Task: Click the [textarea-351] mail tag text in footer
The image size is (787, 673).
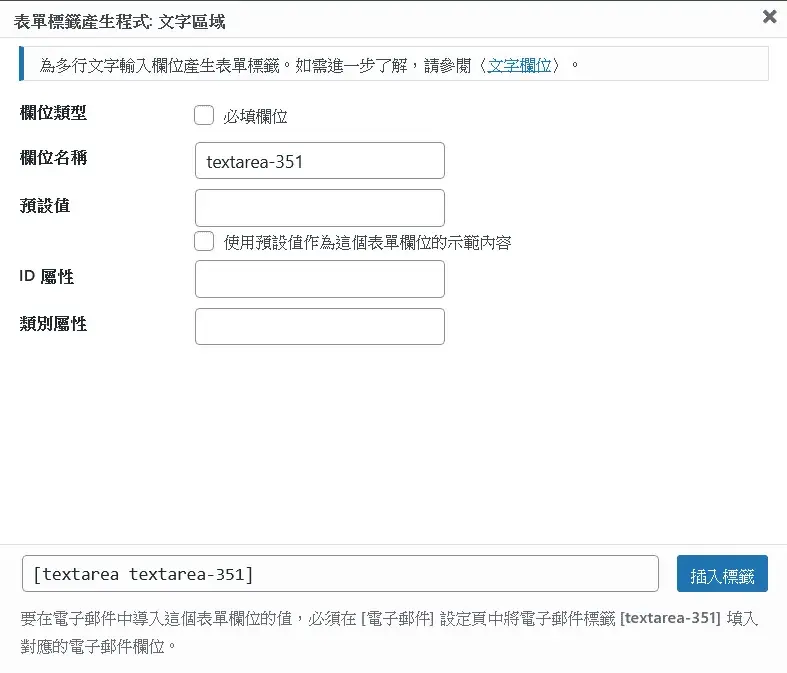Action: click(x=671, y=618)
